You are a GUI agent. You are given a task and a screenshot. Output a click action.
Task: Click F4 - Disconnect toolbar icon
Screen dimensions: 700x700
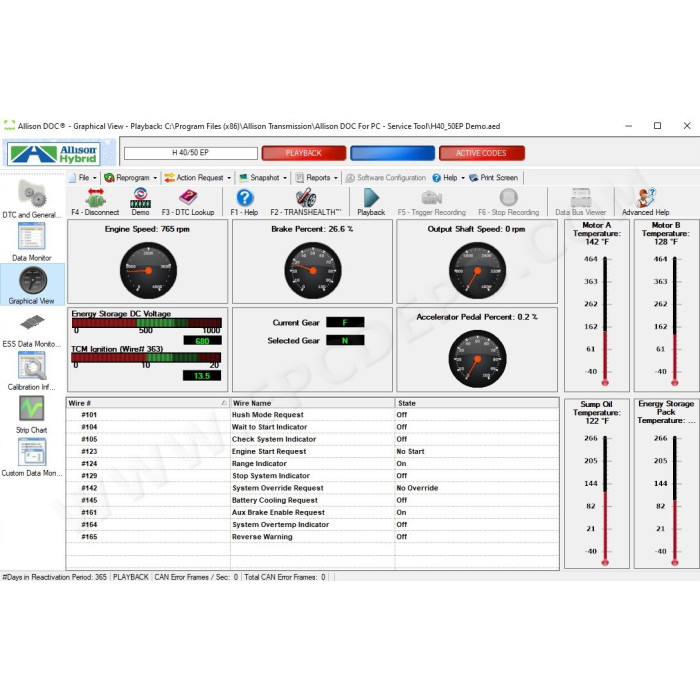click(96, 197)
